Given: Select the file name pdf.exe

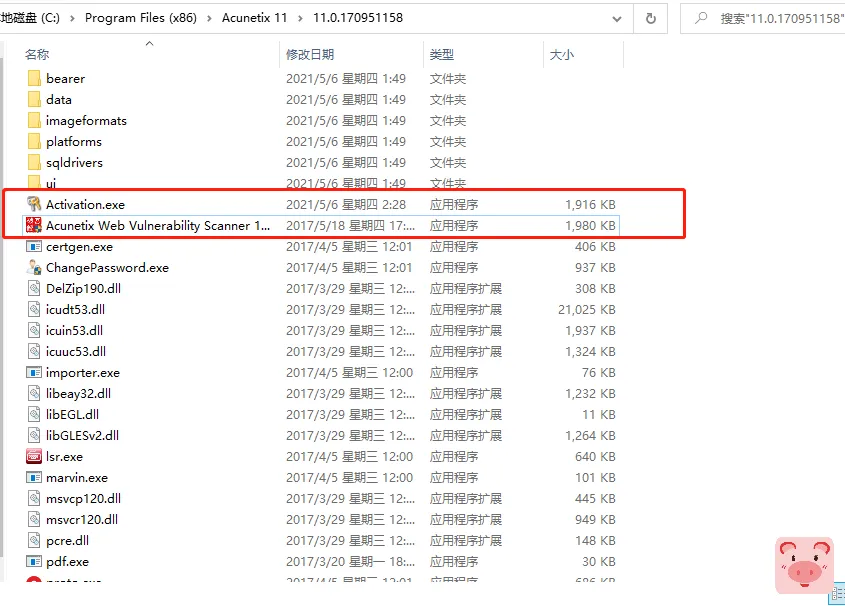Looking at the screenshot, I should click(67, 562).
